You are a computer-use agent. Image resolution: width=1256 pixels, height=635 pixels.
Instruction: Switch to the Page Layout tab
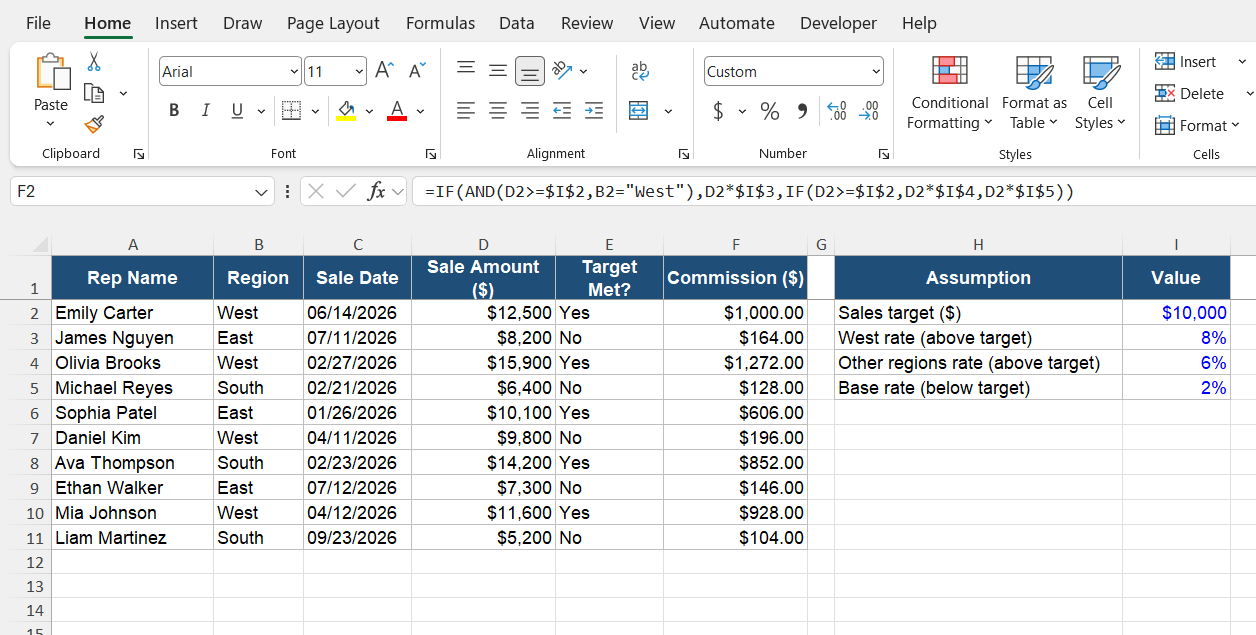pyautogui.click(x=333, y=22)
